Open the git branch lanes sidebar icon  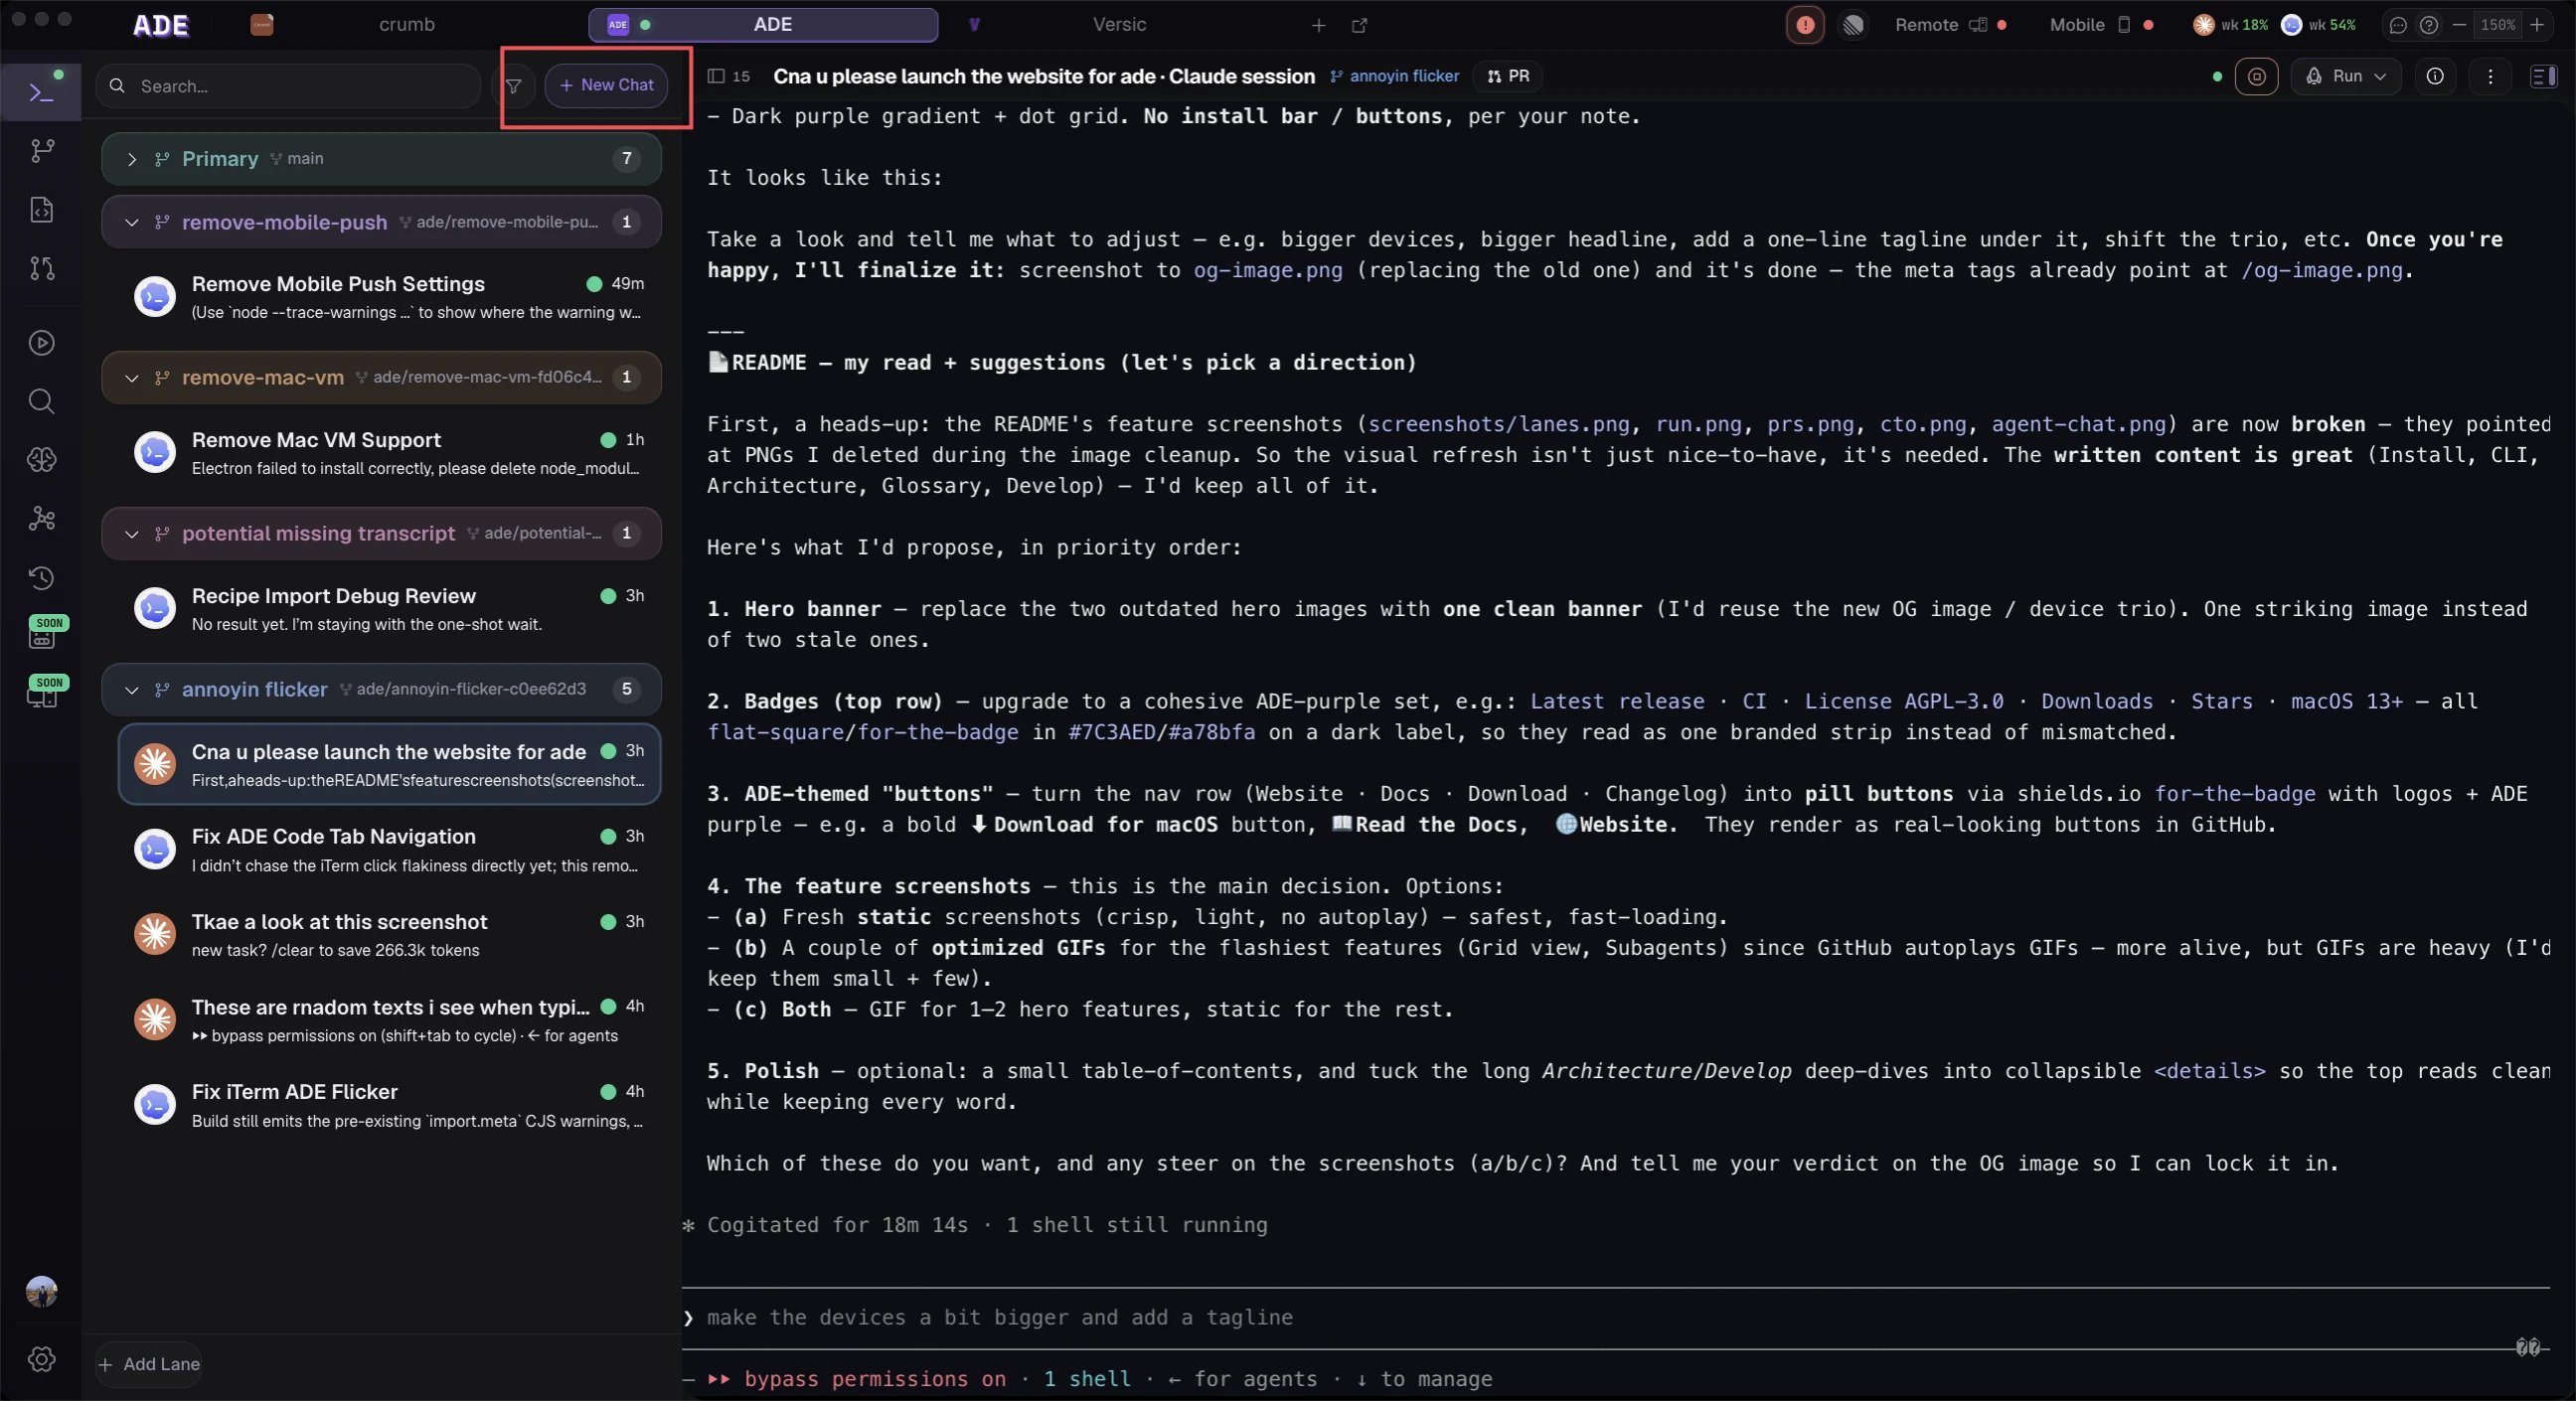tap(41, 151)
